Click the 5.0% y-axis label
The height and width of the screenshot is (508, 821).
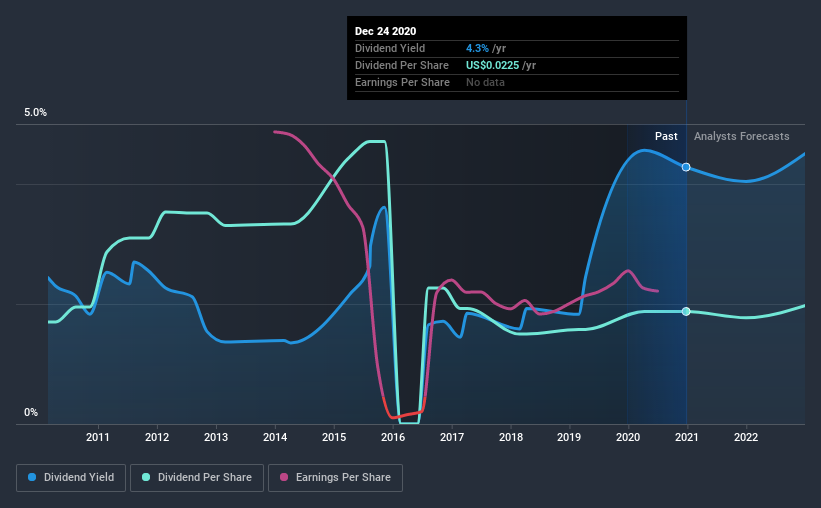[35, 113]
